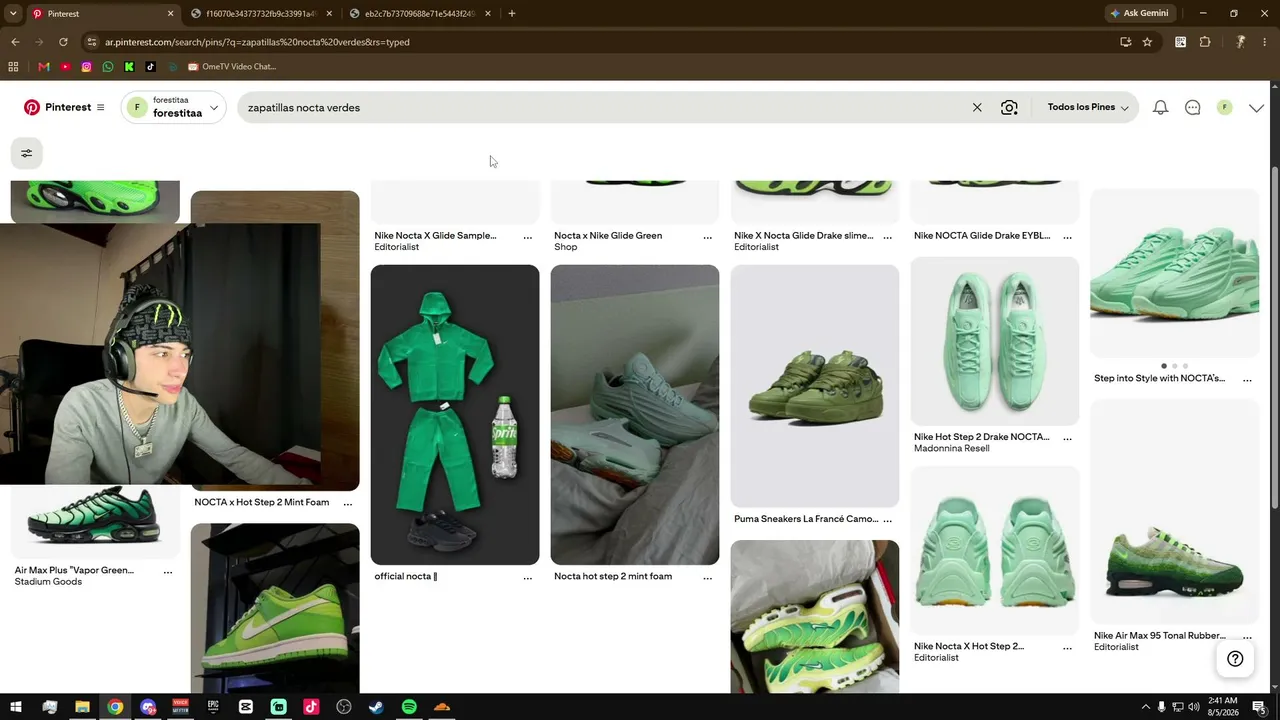The width and height of the screenshot is (1280, 720).
Task: Reload the current page
Action: pos(63,42)
